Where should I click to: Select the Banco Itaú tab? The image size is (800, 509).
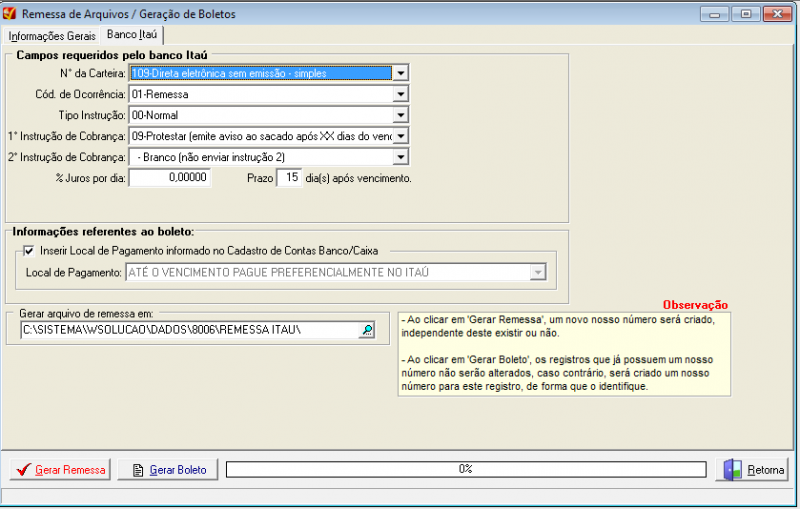coord(132,35)
